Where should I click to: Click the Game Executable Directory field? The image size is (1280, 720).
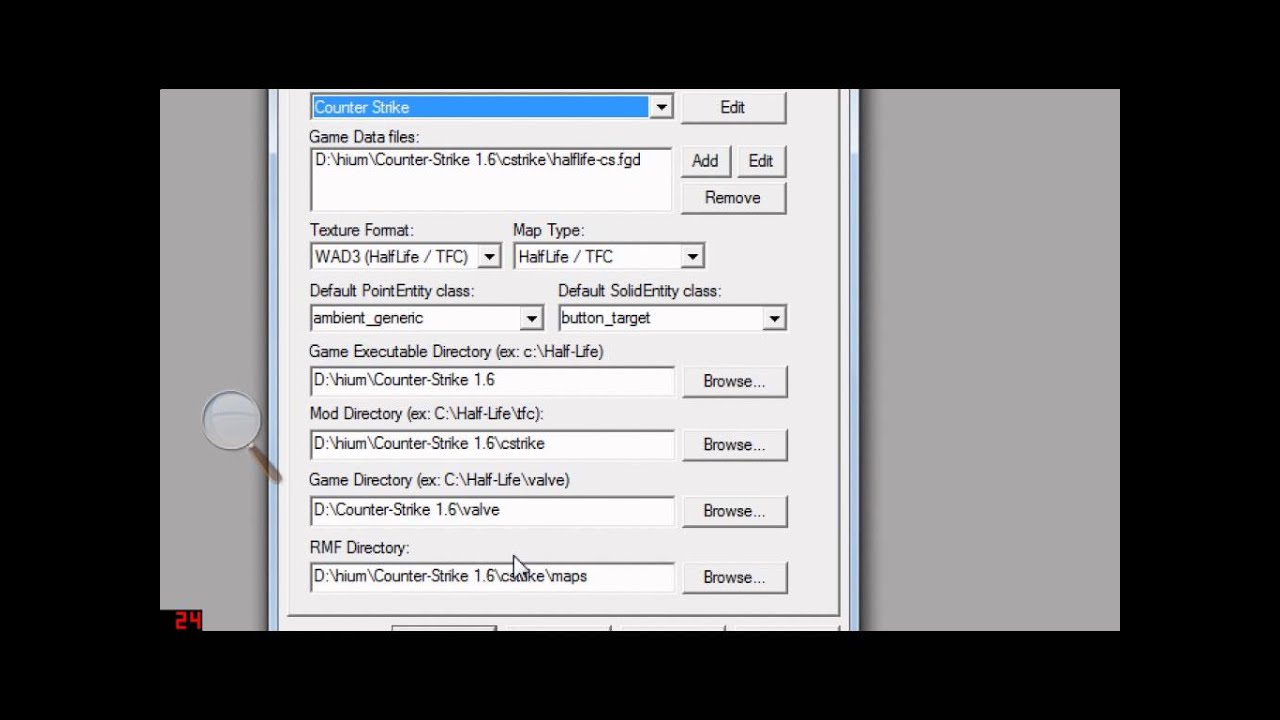point(492,381)
